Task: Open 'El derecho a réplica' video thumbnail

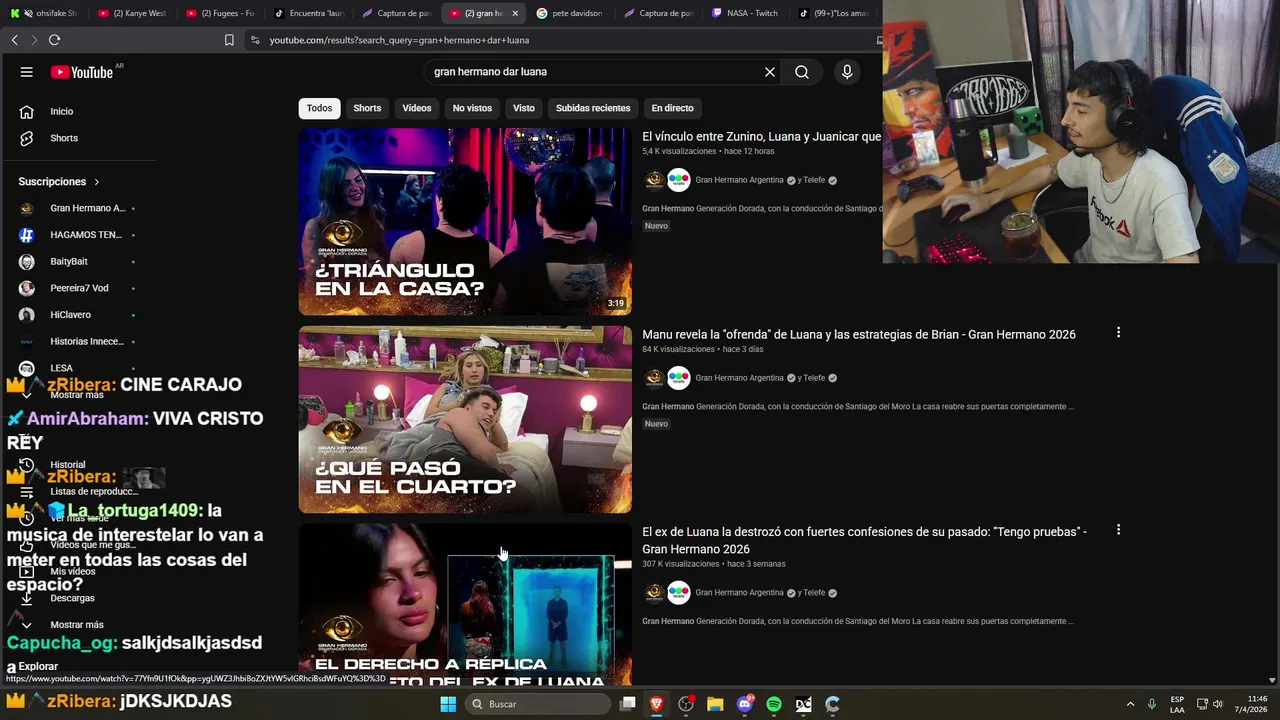Action: [x=465, y=604]
